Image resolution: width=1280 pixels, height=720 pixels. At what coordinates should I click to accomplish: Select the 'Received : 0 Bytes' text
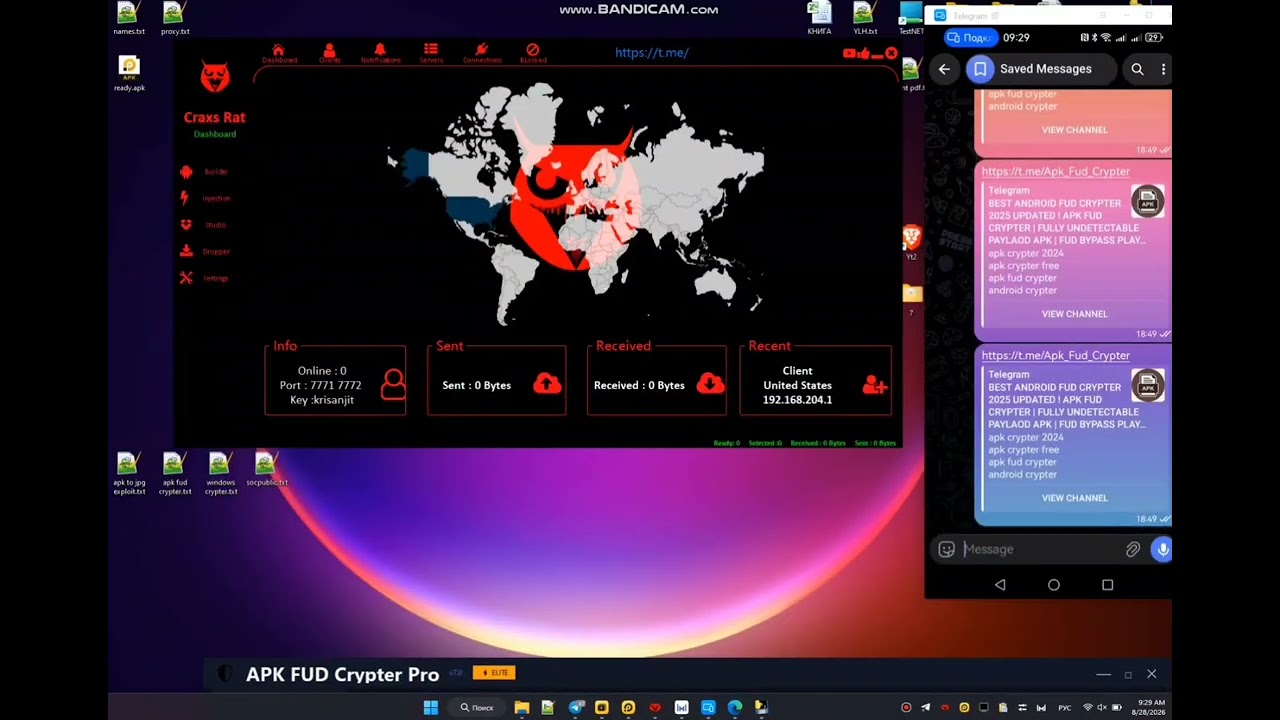point(639,385)
